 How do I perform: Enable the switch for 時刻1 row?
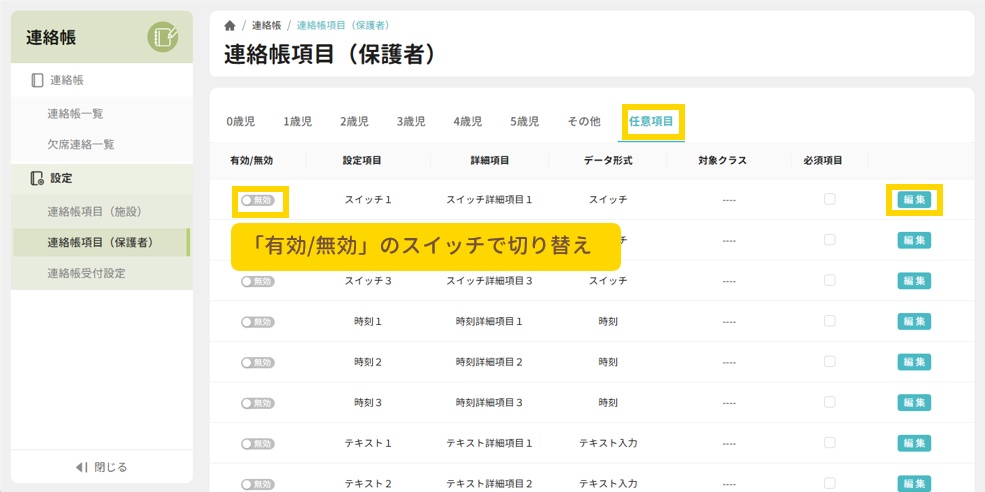(257, 322)
